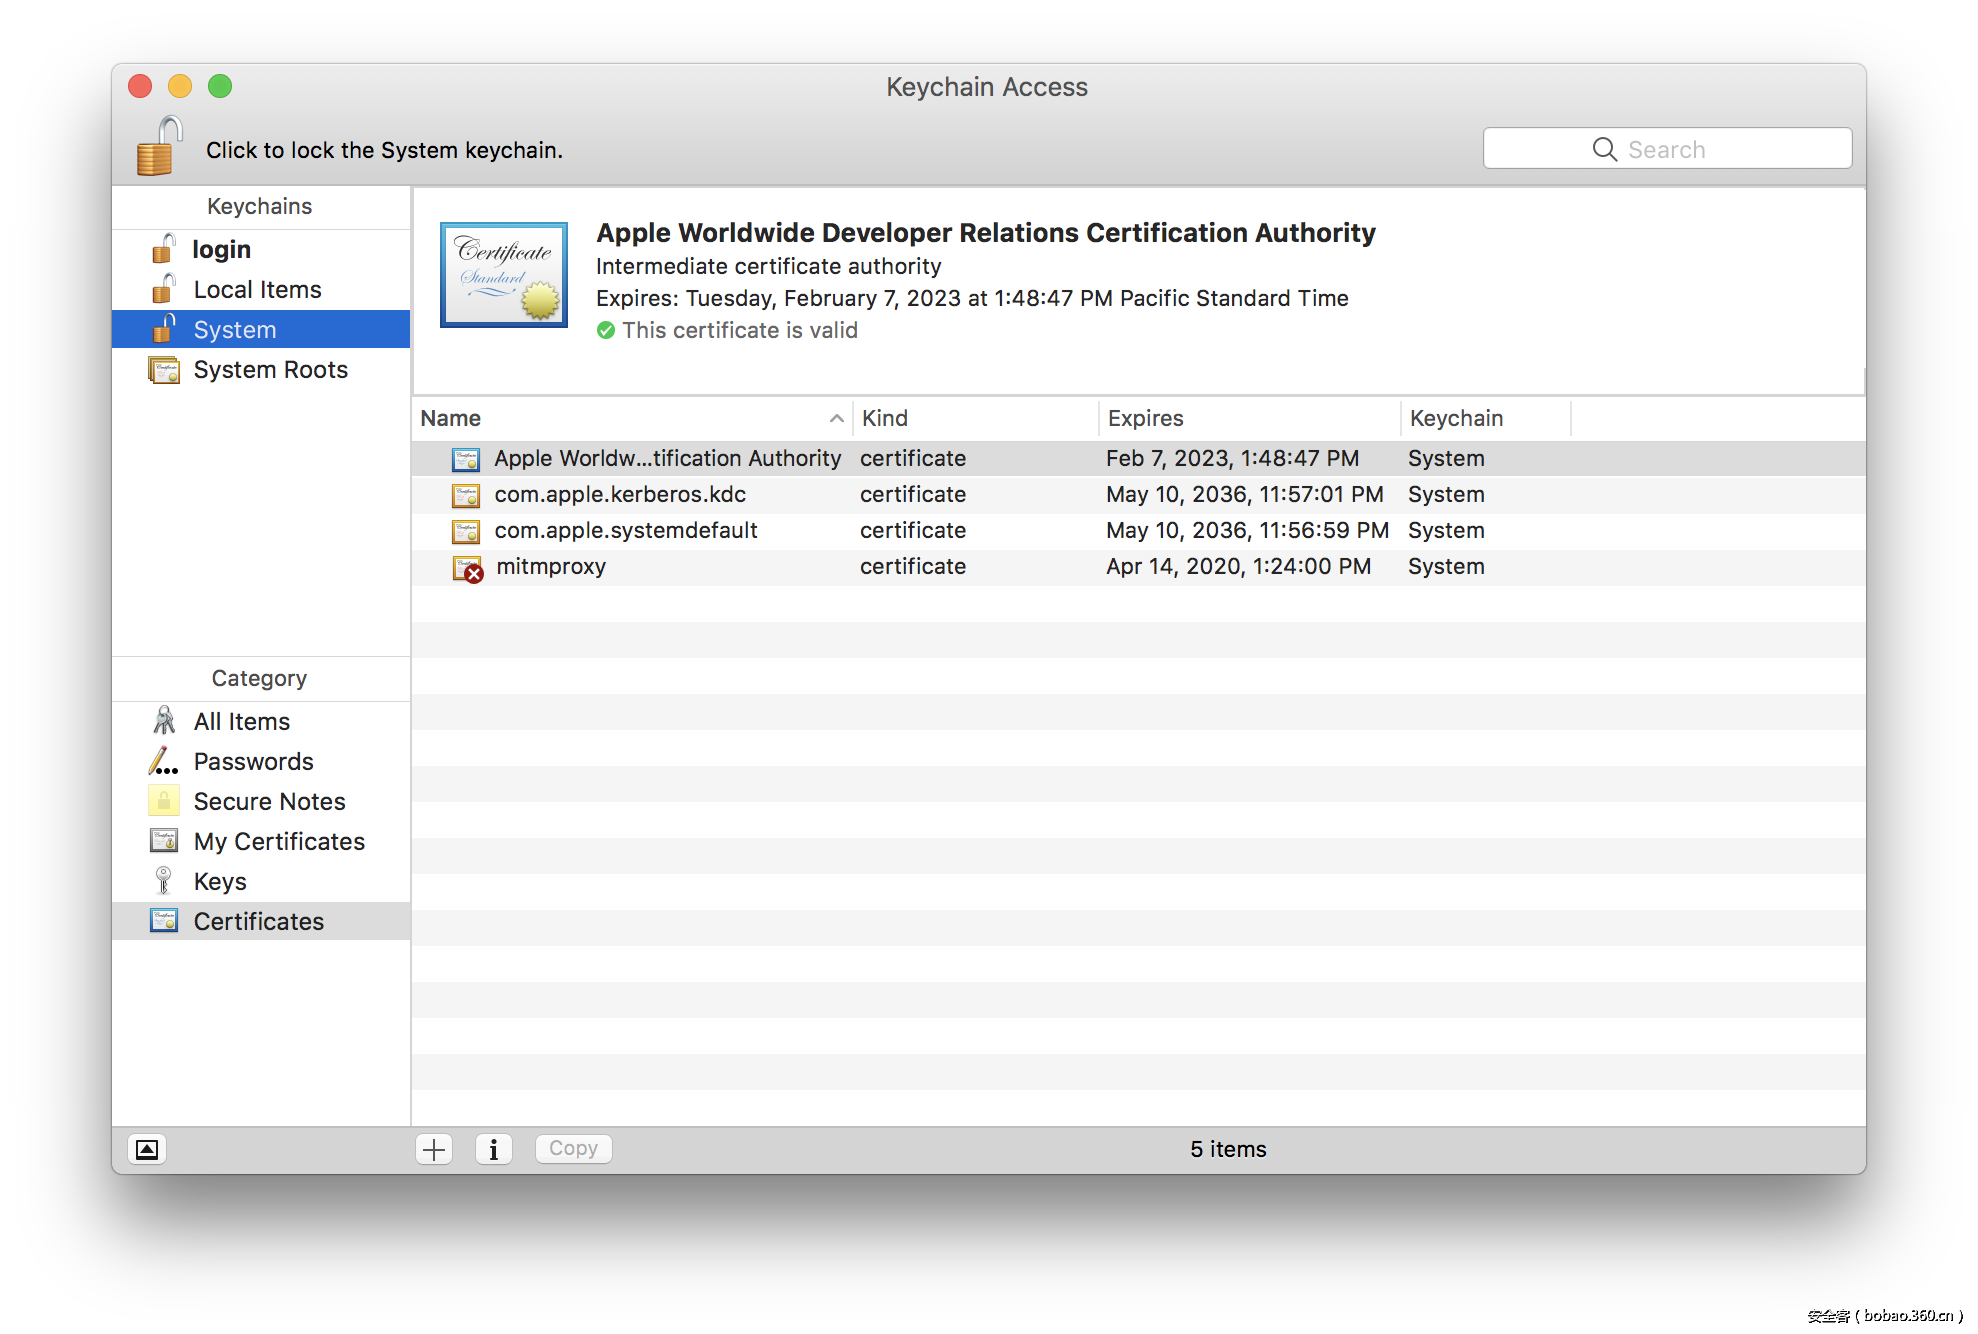This screenshot has width=1978, height=1334.
Task: Select the Secure Notes category
Action: click(269, 801)
